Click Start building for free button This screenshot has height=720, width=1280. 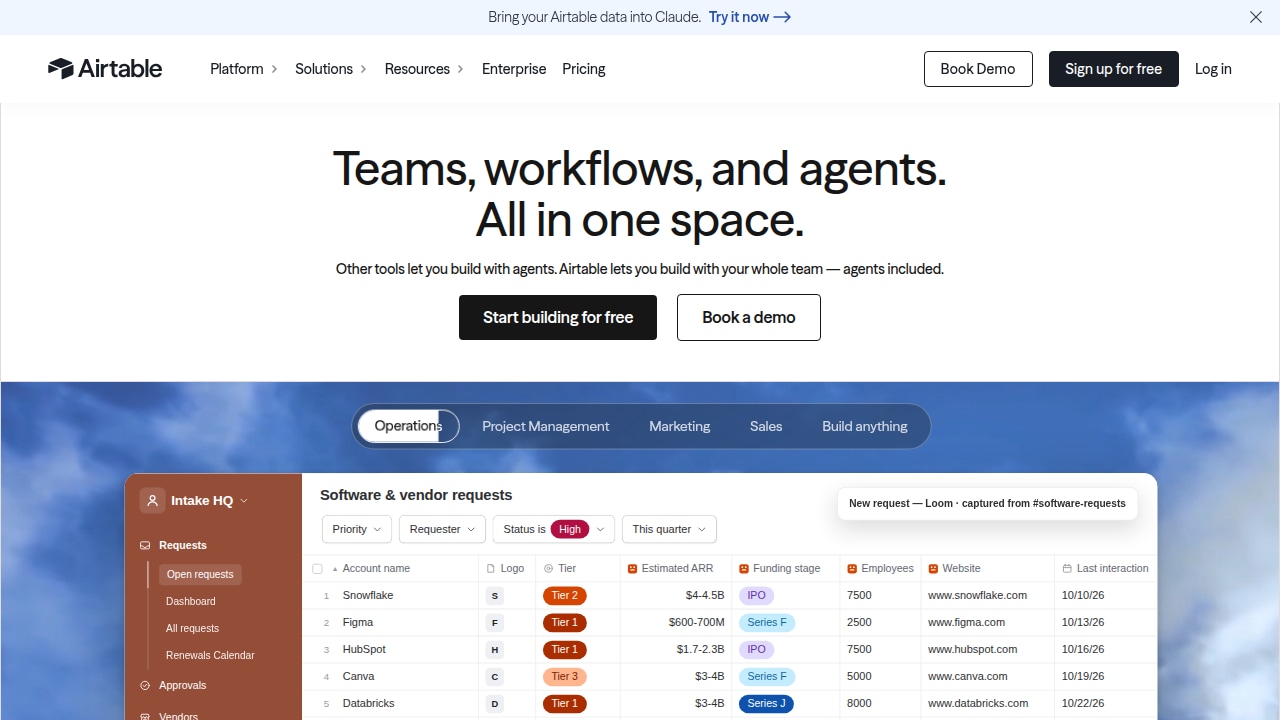click(x=558, y=317)
